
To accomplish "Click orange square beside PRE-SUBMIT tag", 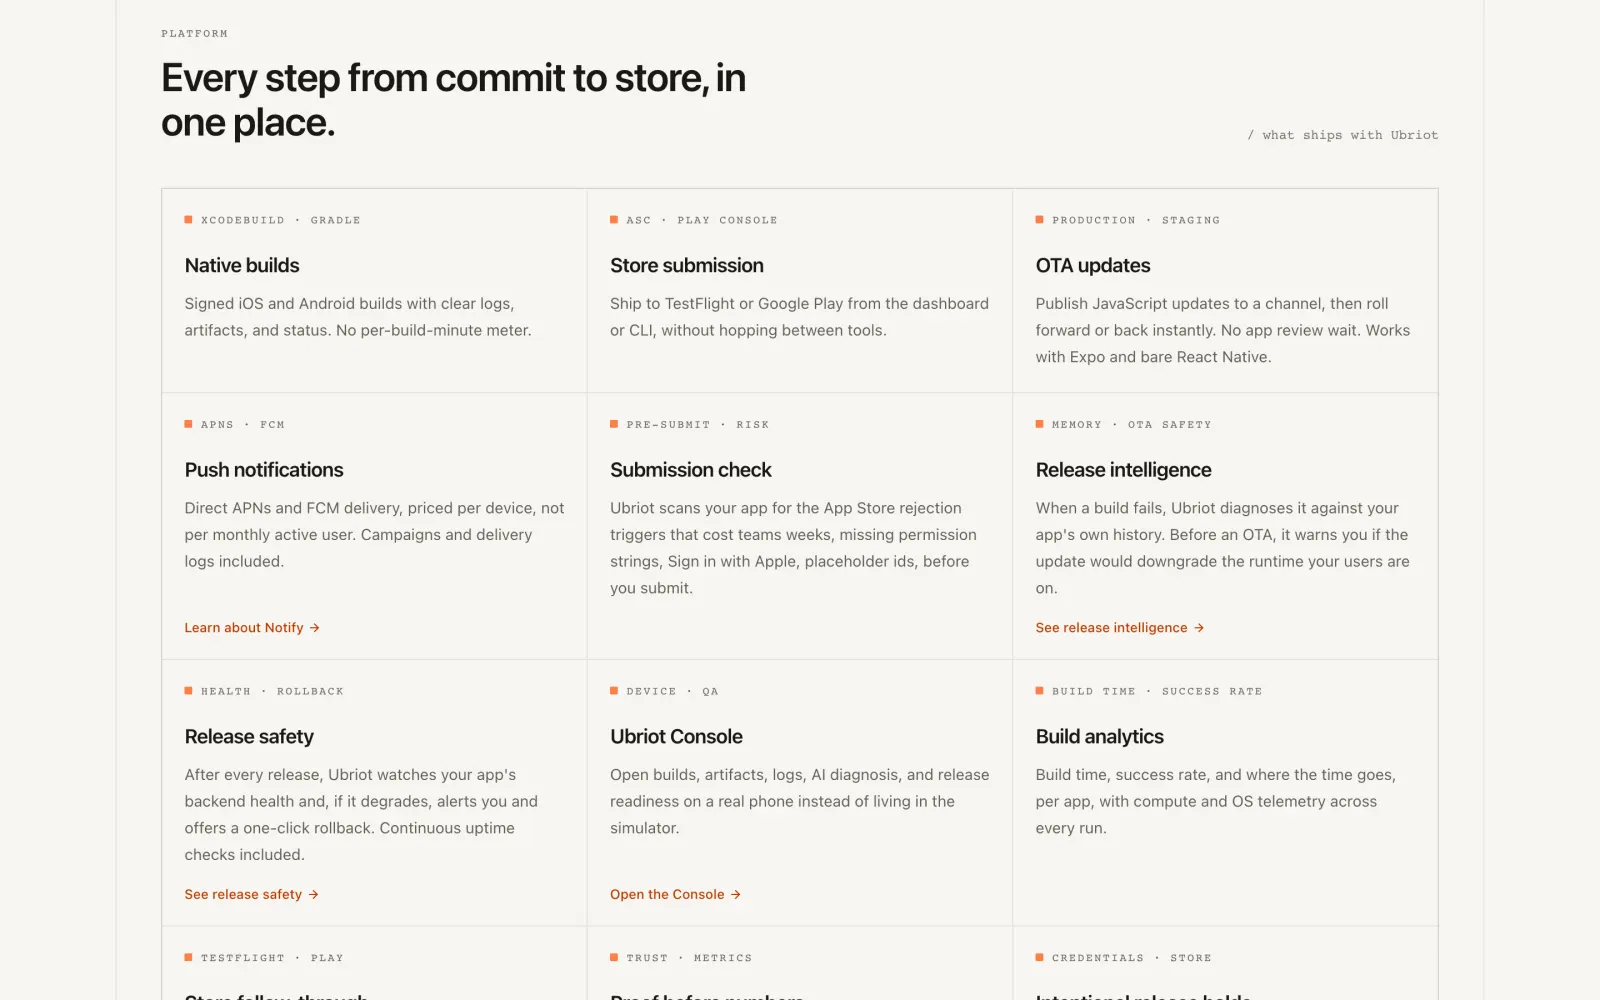I will click(x=614, y=425).
